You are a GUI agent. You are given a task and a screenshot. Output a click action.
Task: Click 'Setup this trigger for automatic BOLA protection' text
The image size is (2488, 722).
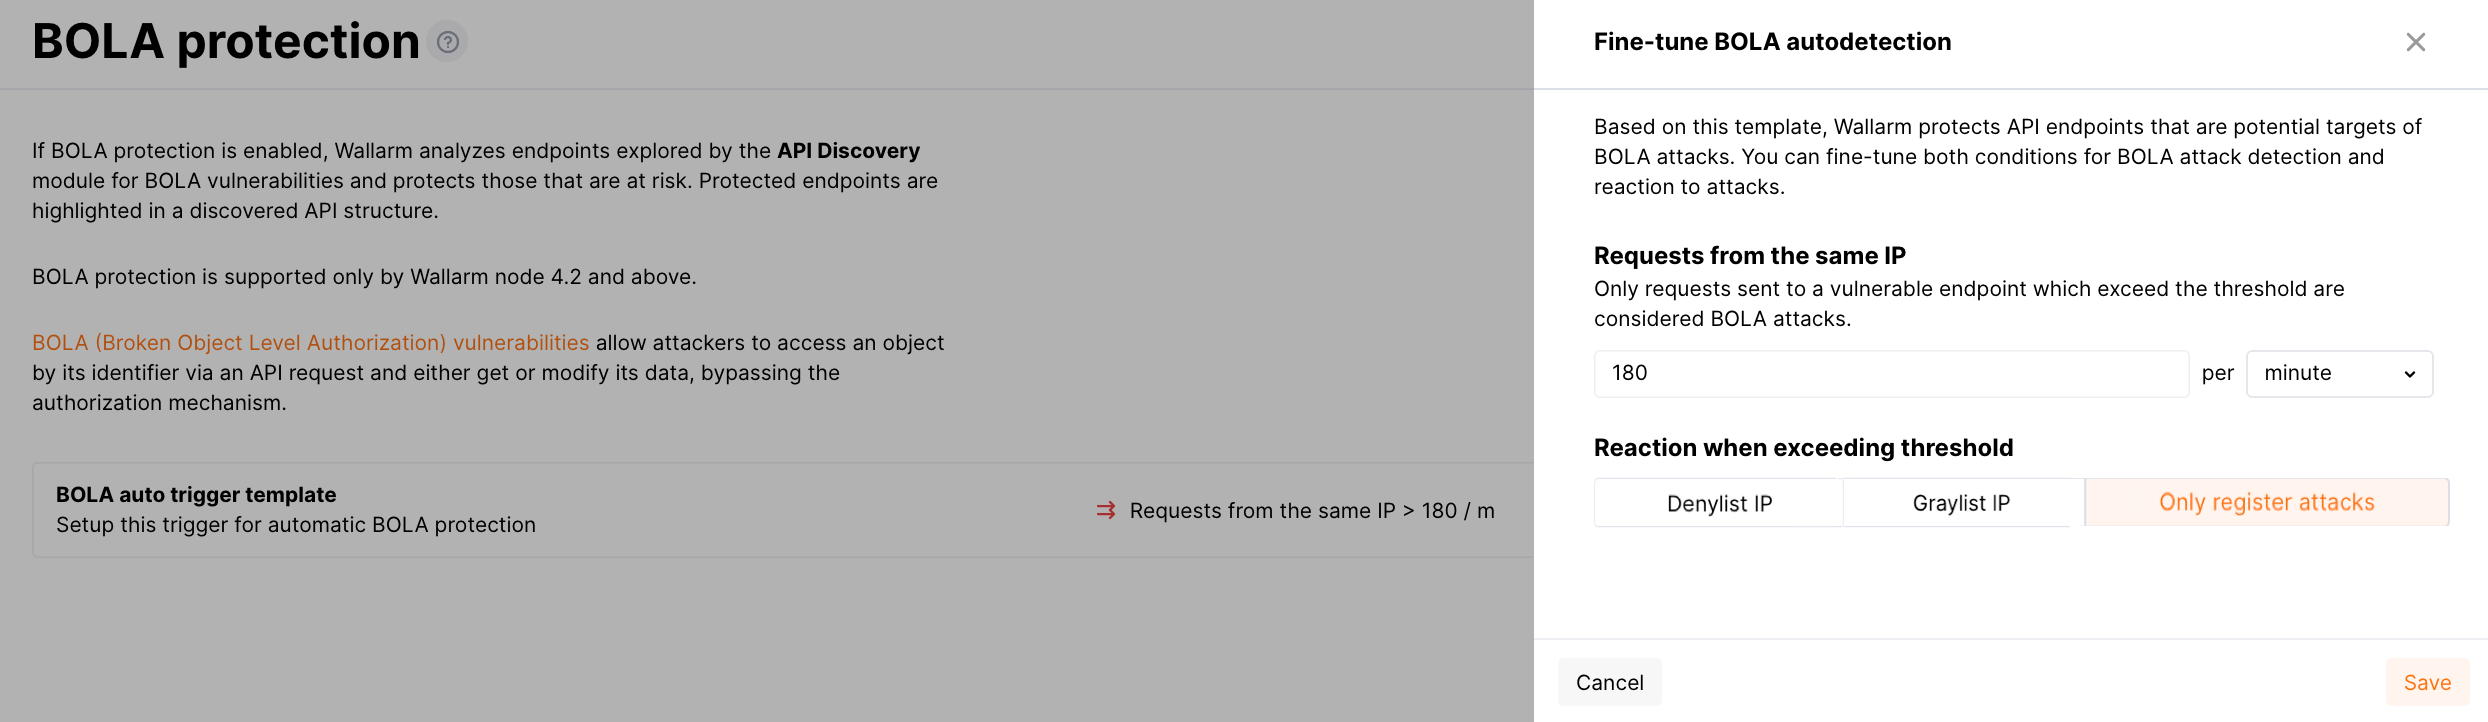coord(296,525)
